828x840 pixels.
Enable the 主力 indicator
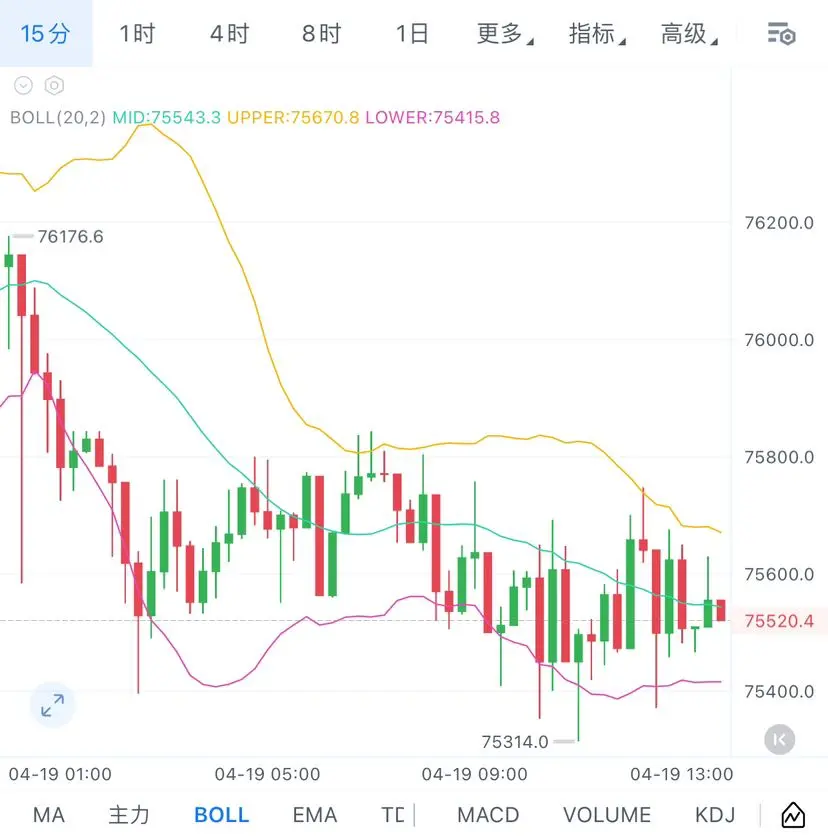129,815
